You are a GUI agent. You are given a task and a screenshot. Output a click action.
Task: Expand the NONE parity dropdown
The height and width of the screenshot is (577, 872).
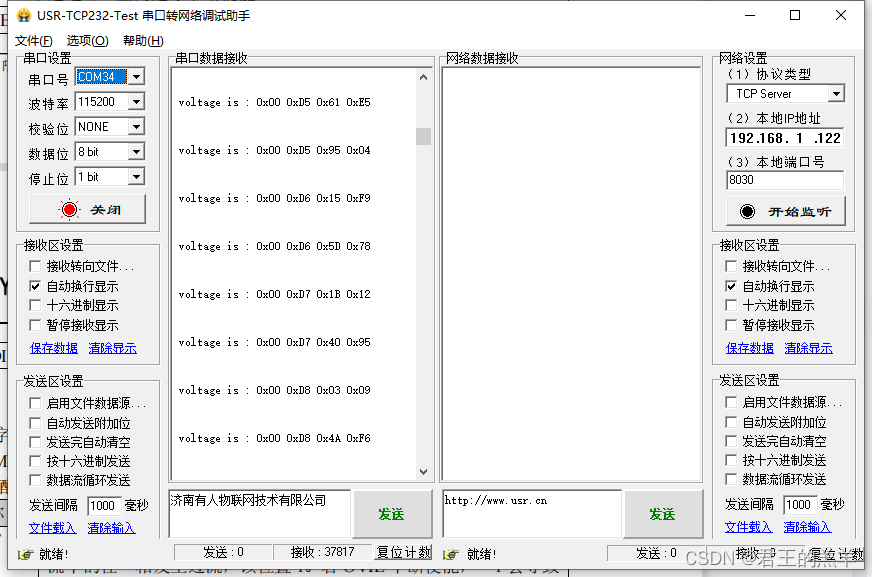(x=136, y=127)
